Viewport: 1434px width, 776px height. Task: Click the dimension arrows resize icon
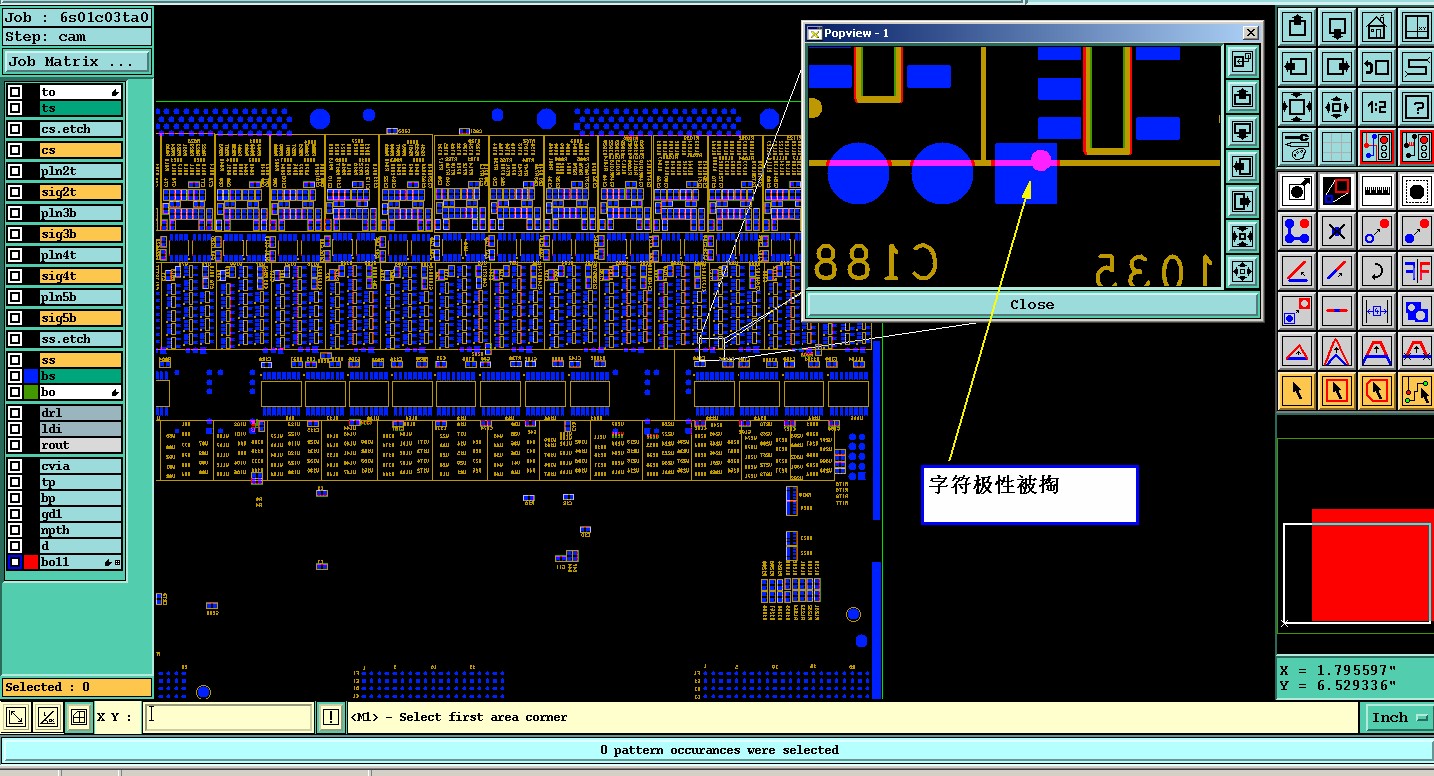(1376, 311)
